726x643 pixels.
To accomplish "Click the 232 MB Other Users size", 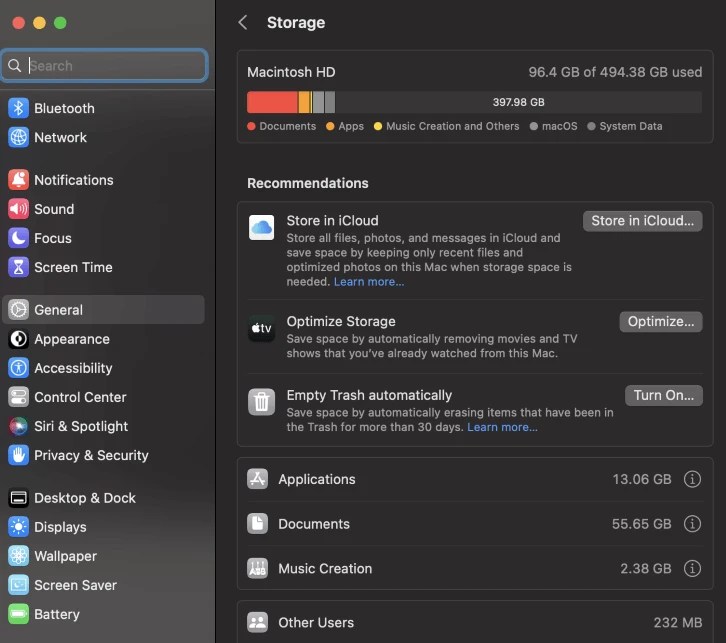I will pyautogui.click(x=678, y=623).
